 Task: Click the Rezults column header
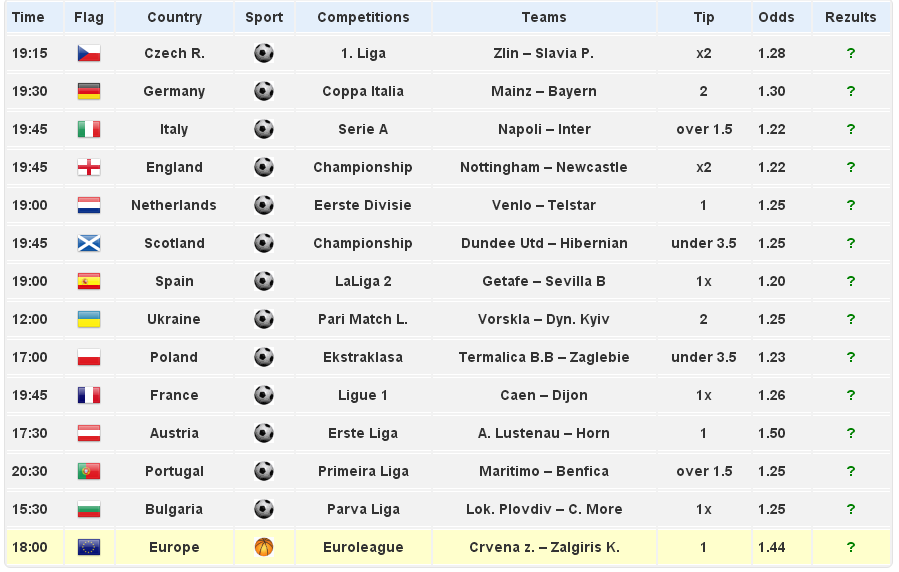[x=850, y=17]
